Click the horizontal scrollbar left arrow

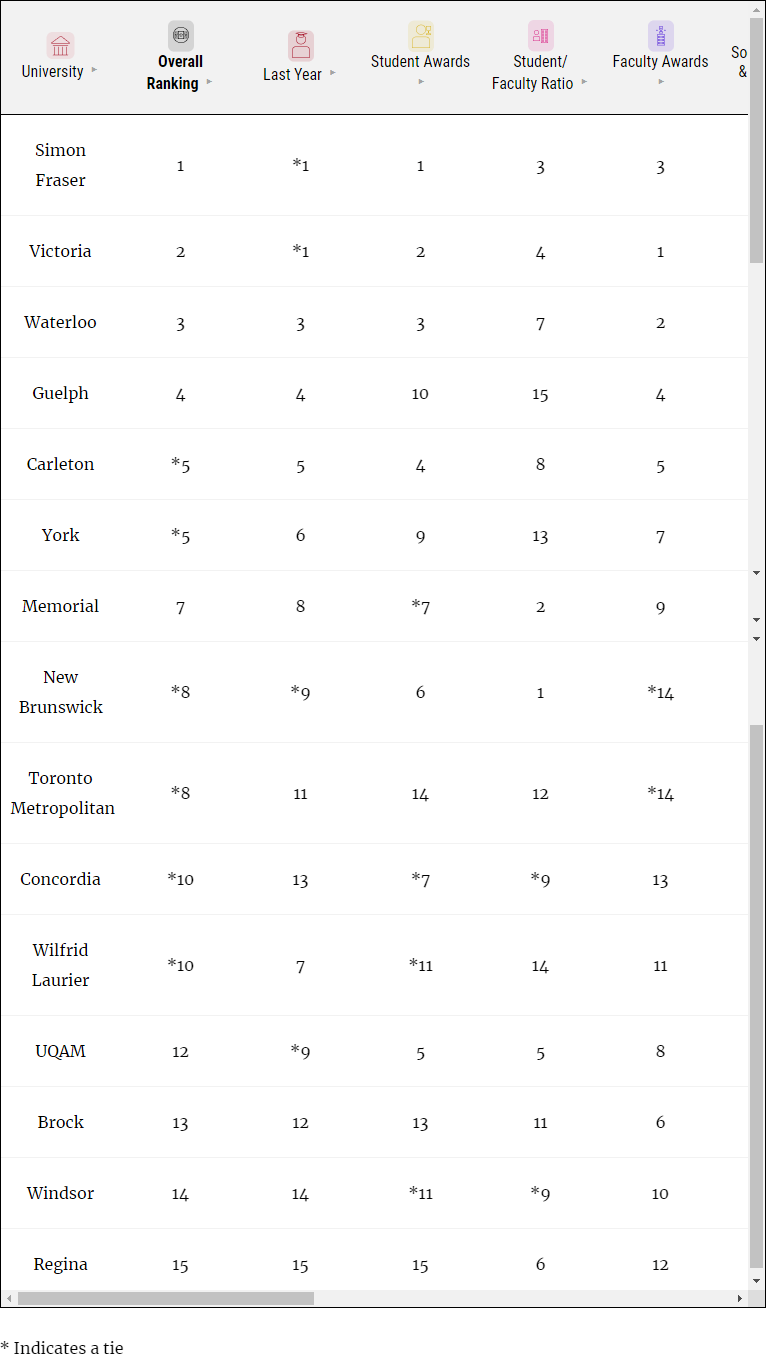pos(9,1298)
